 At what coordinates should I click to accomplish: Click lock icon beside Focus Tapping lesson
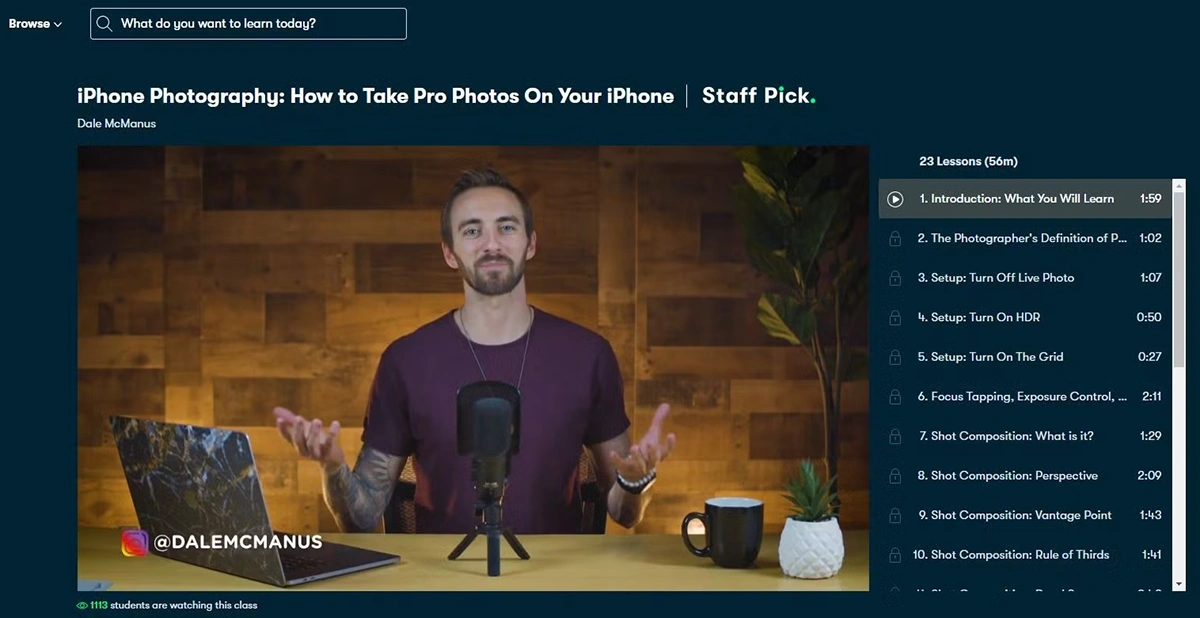coord(895,397)
